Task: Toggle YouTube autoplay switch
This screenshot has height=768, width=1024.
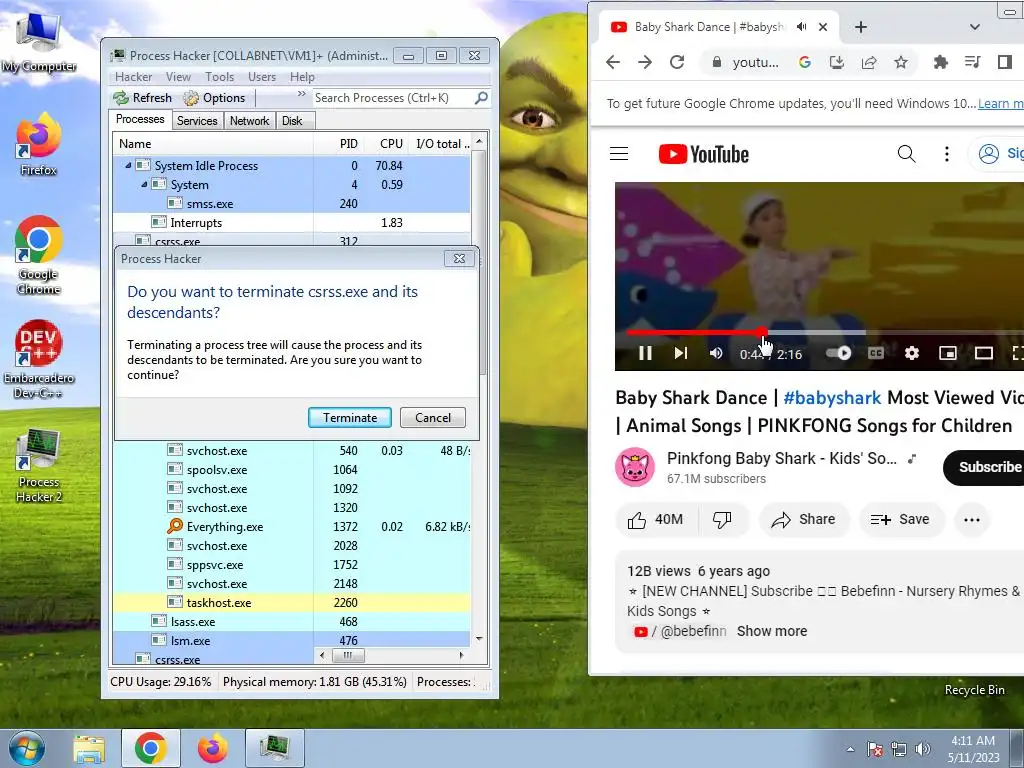Action: pyautogui.click(x=839, y=353)
